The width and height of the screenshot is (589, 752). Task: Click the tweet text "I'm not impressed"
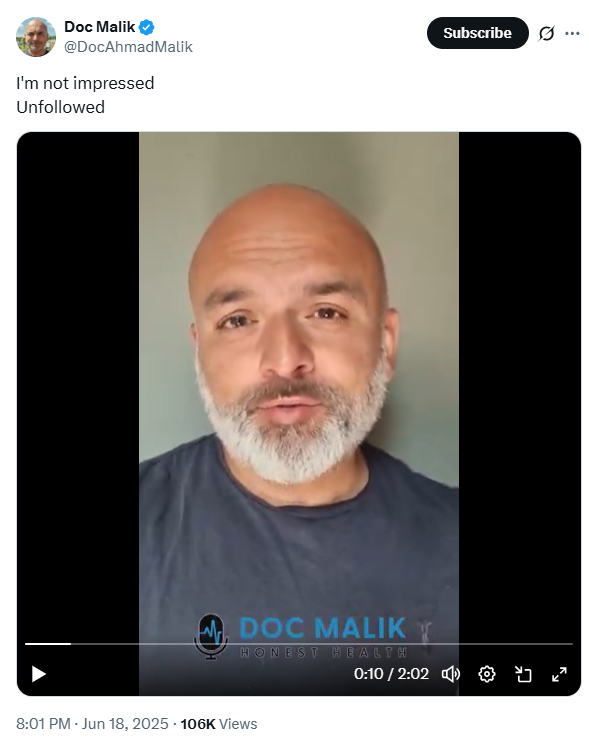(85, 83)
